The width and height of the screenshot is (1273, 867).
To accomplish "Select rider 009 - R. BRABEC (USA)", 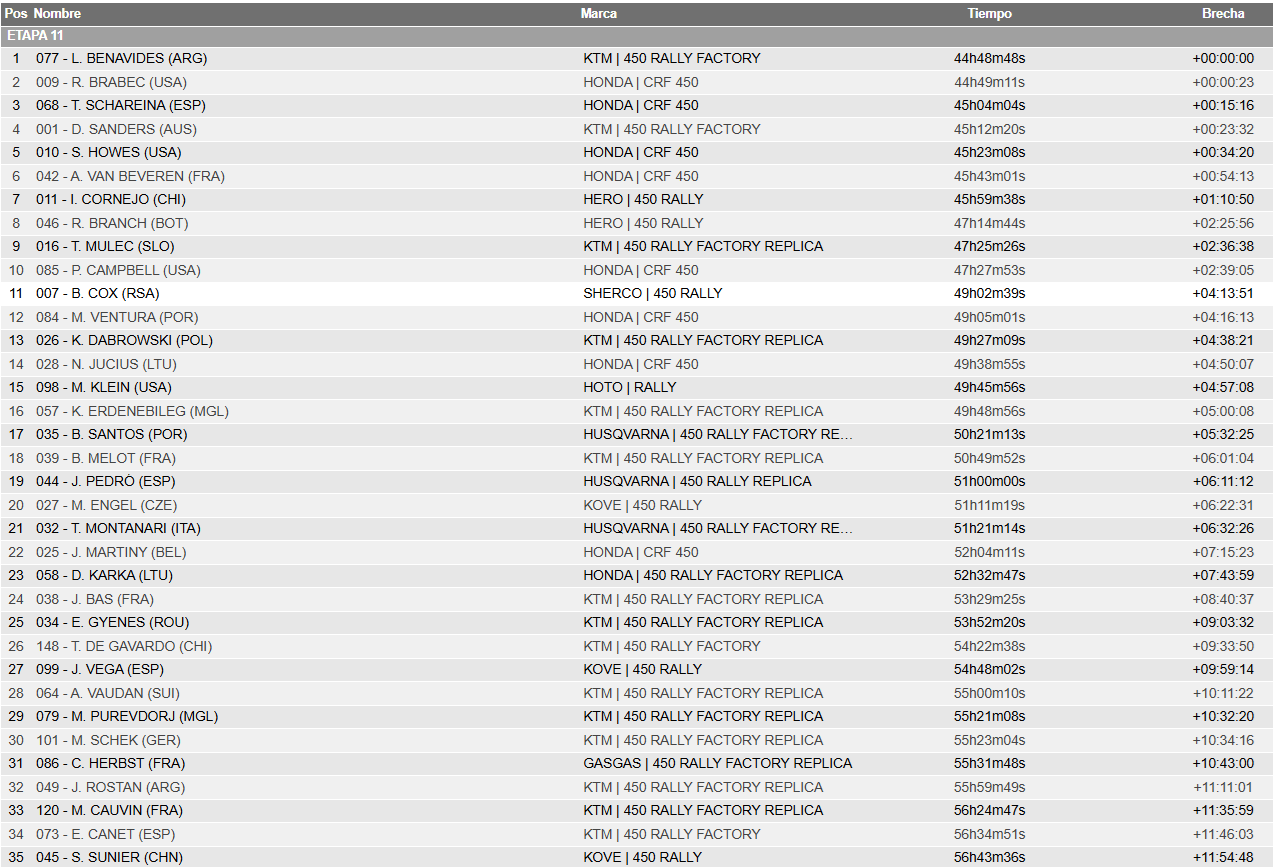I will pyautogui.click(x=111, y=82).
